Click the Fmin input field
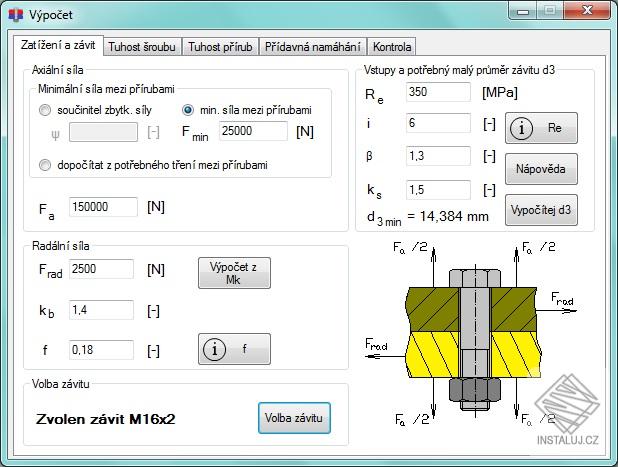The width and height of the screenshot is (618, 467). click(x=253, y=131)
